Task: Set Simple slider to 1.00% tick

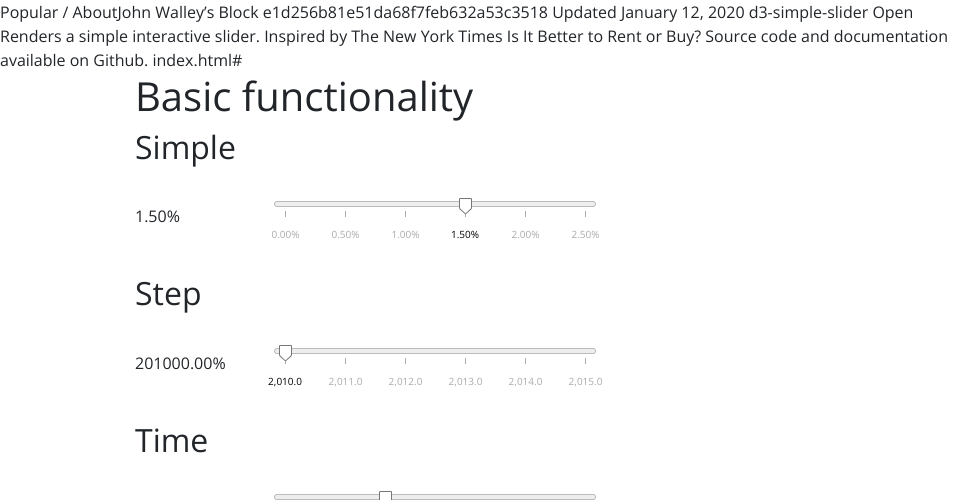Action: coord(405,204)
